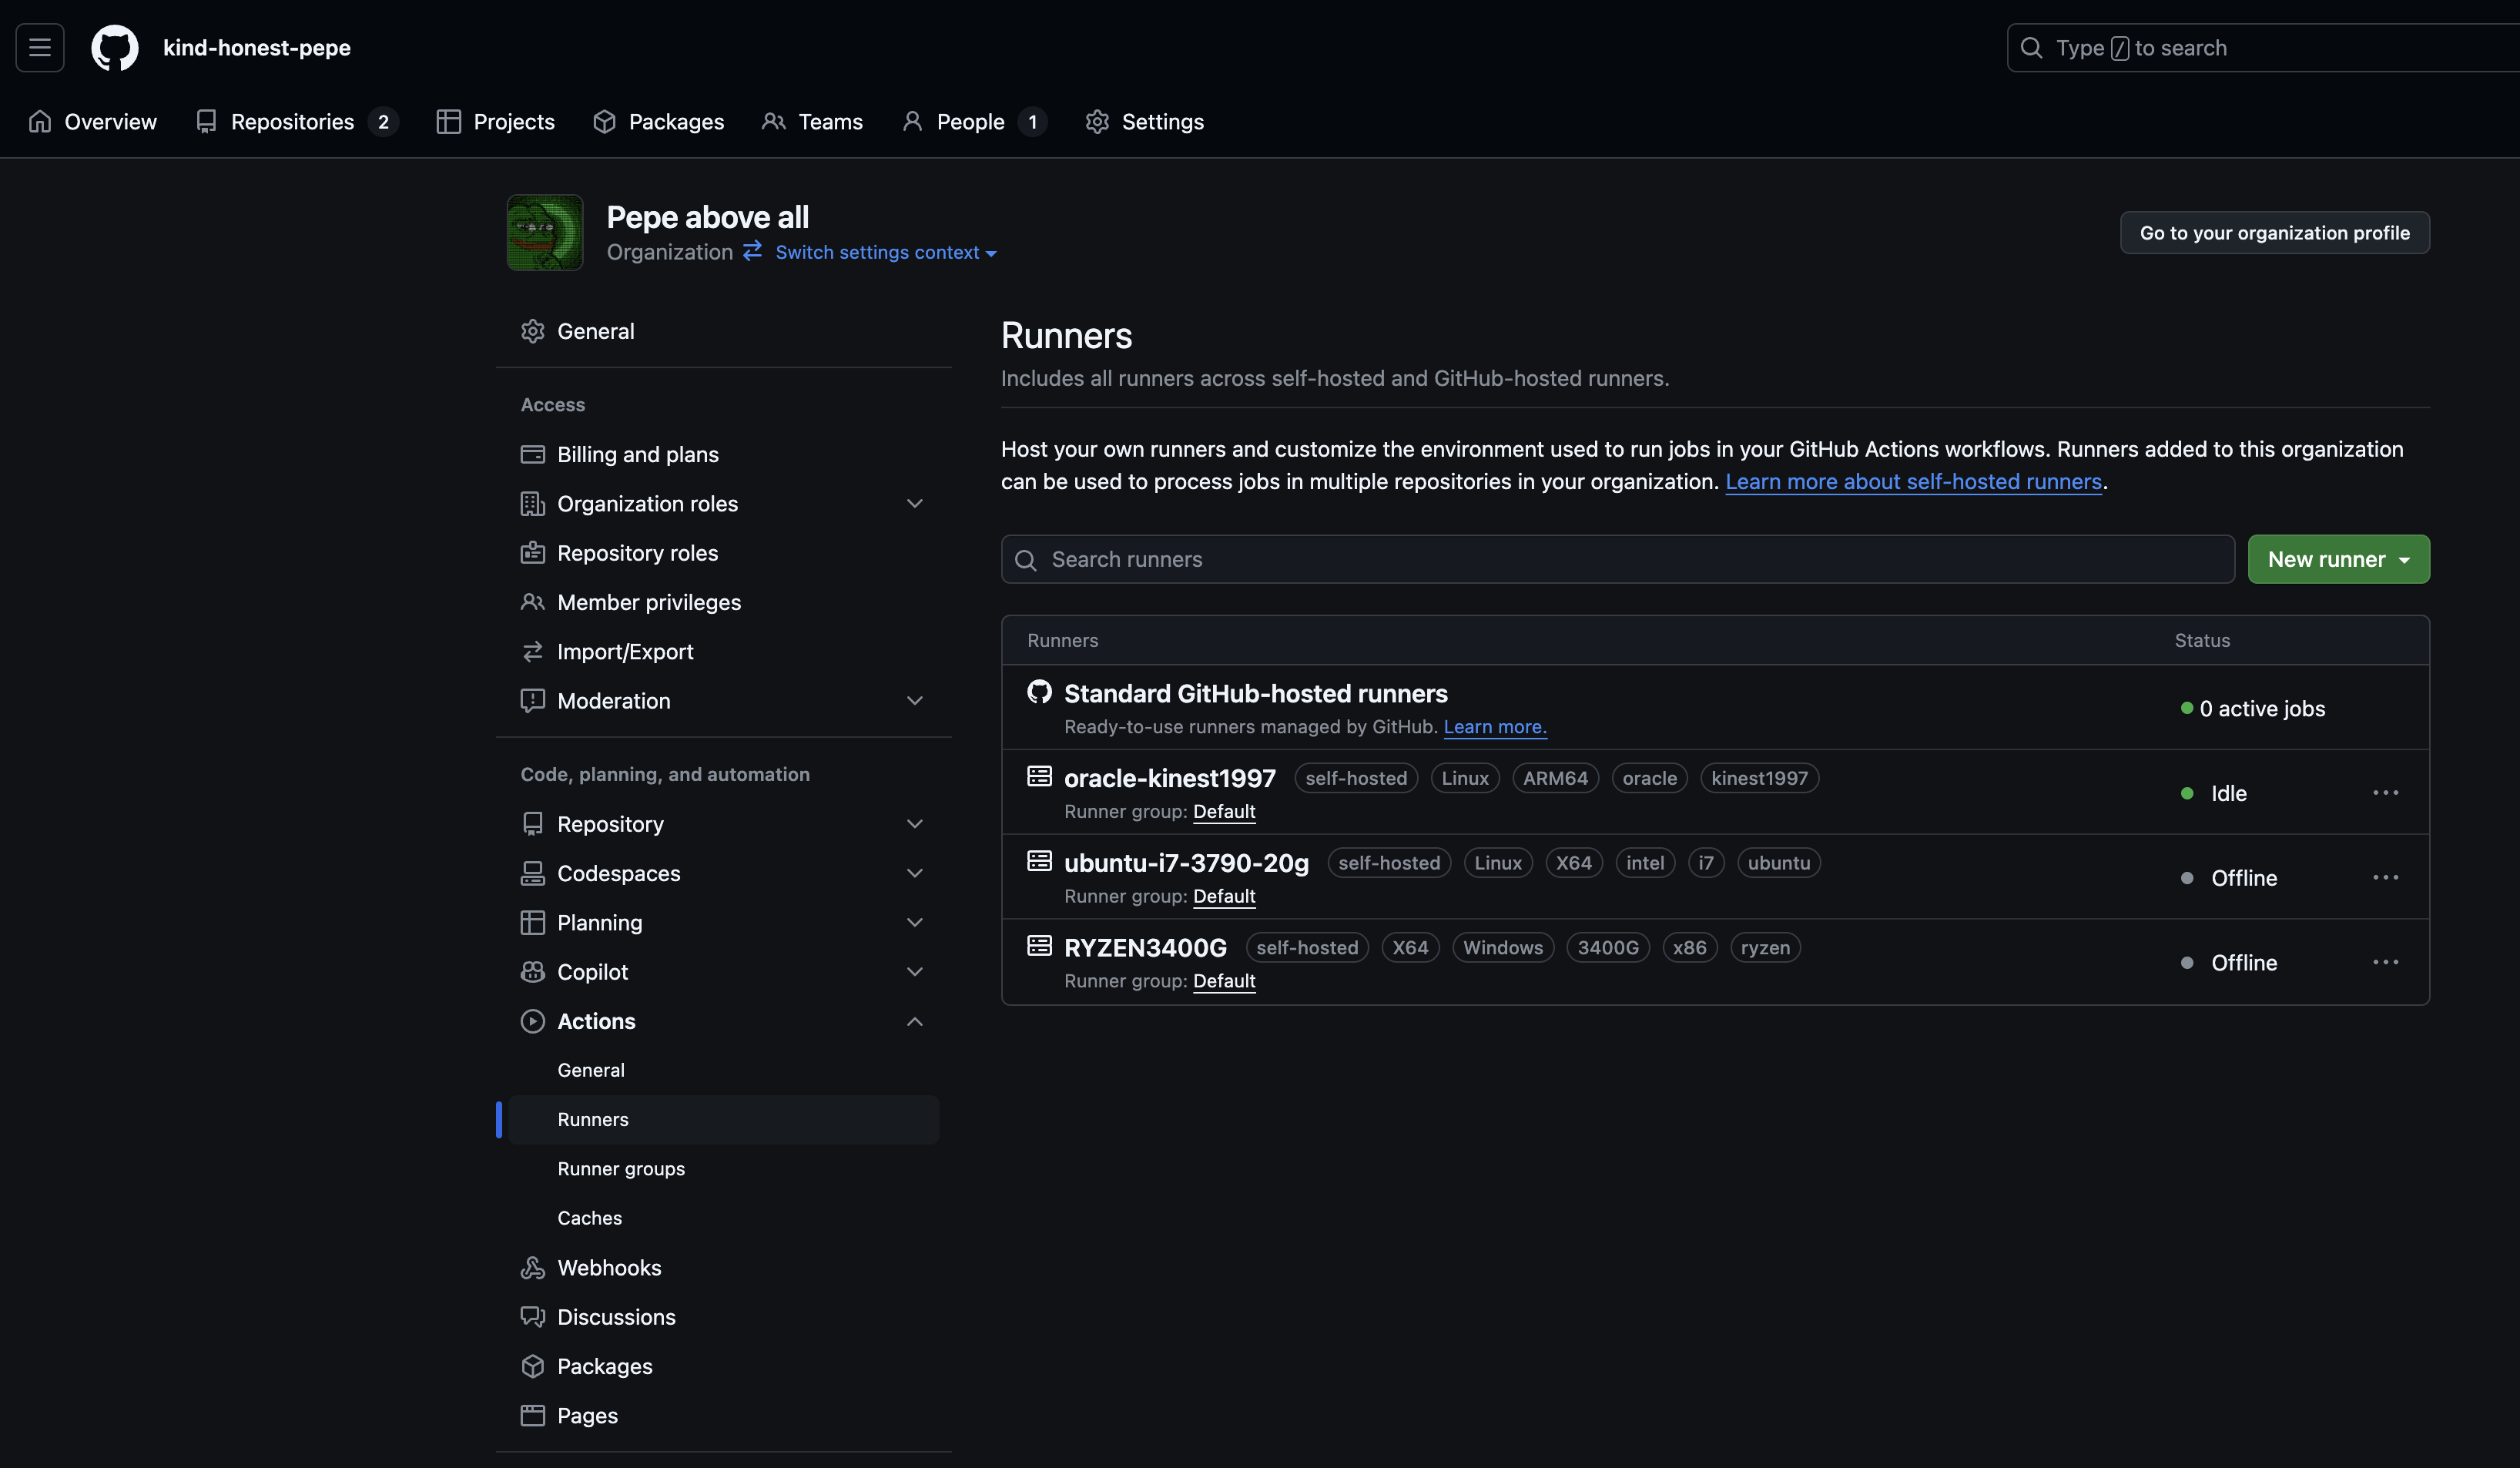This screenshot has height=1468, width=2520.
Task: Click the GitHub Octocat logo
Action: coord(114,48)
